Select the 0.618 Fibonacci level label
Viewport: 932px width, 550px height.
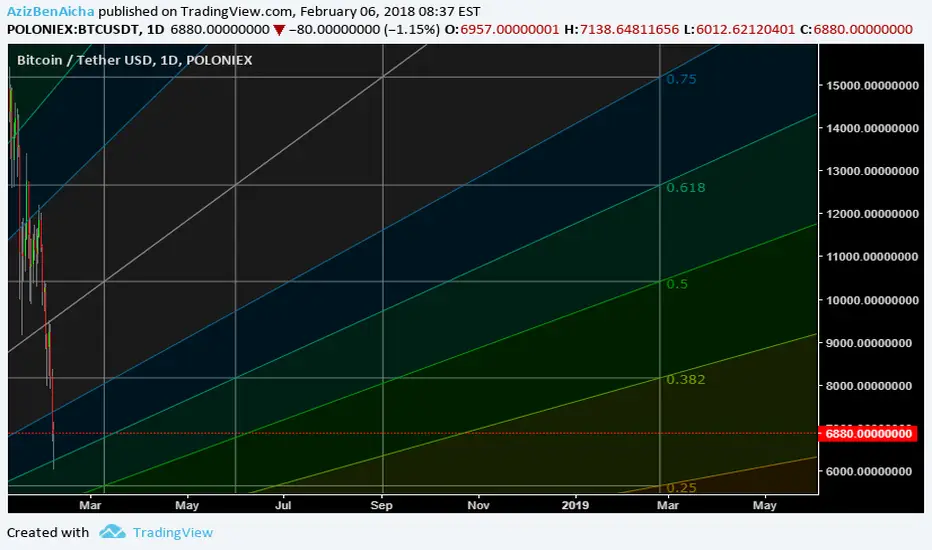pos(685,188)
